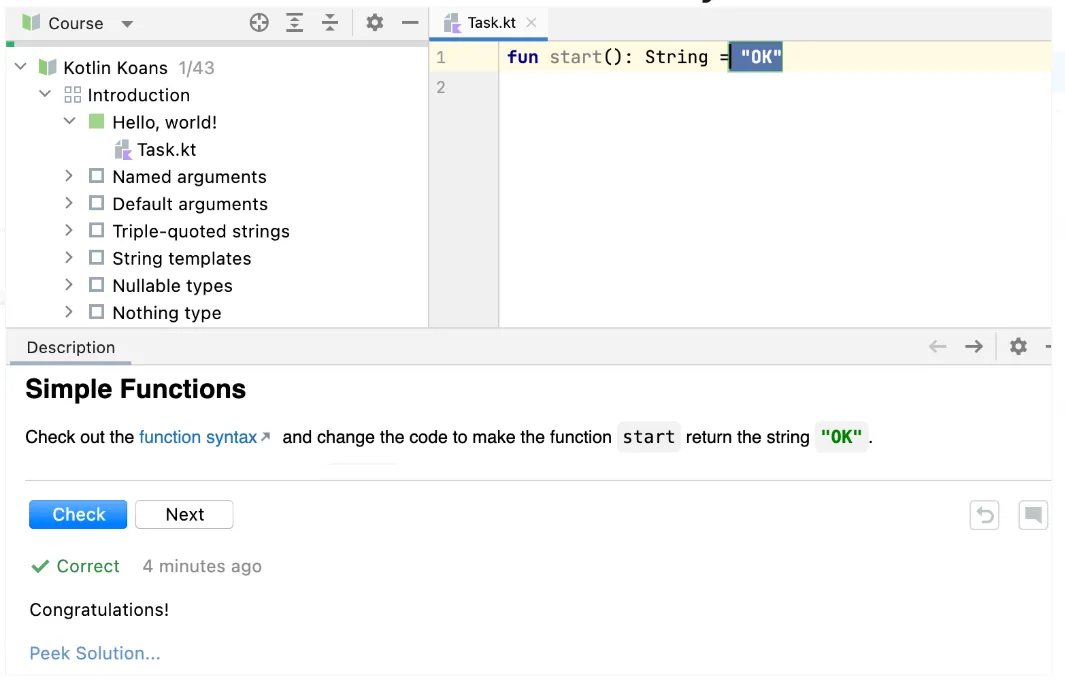Hide the Course panel
Viewport: 1065px width, 697px height.
[x=409, y=22]
